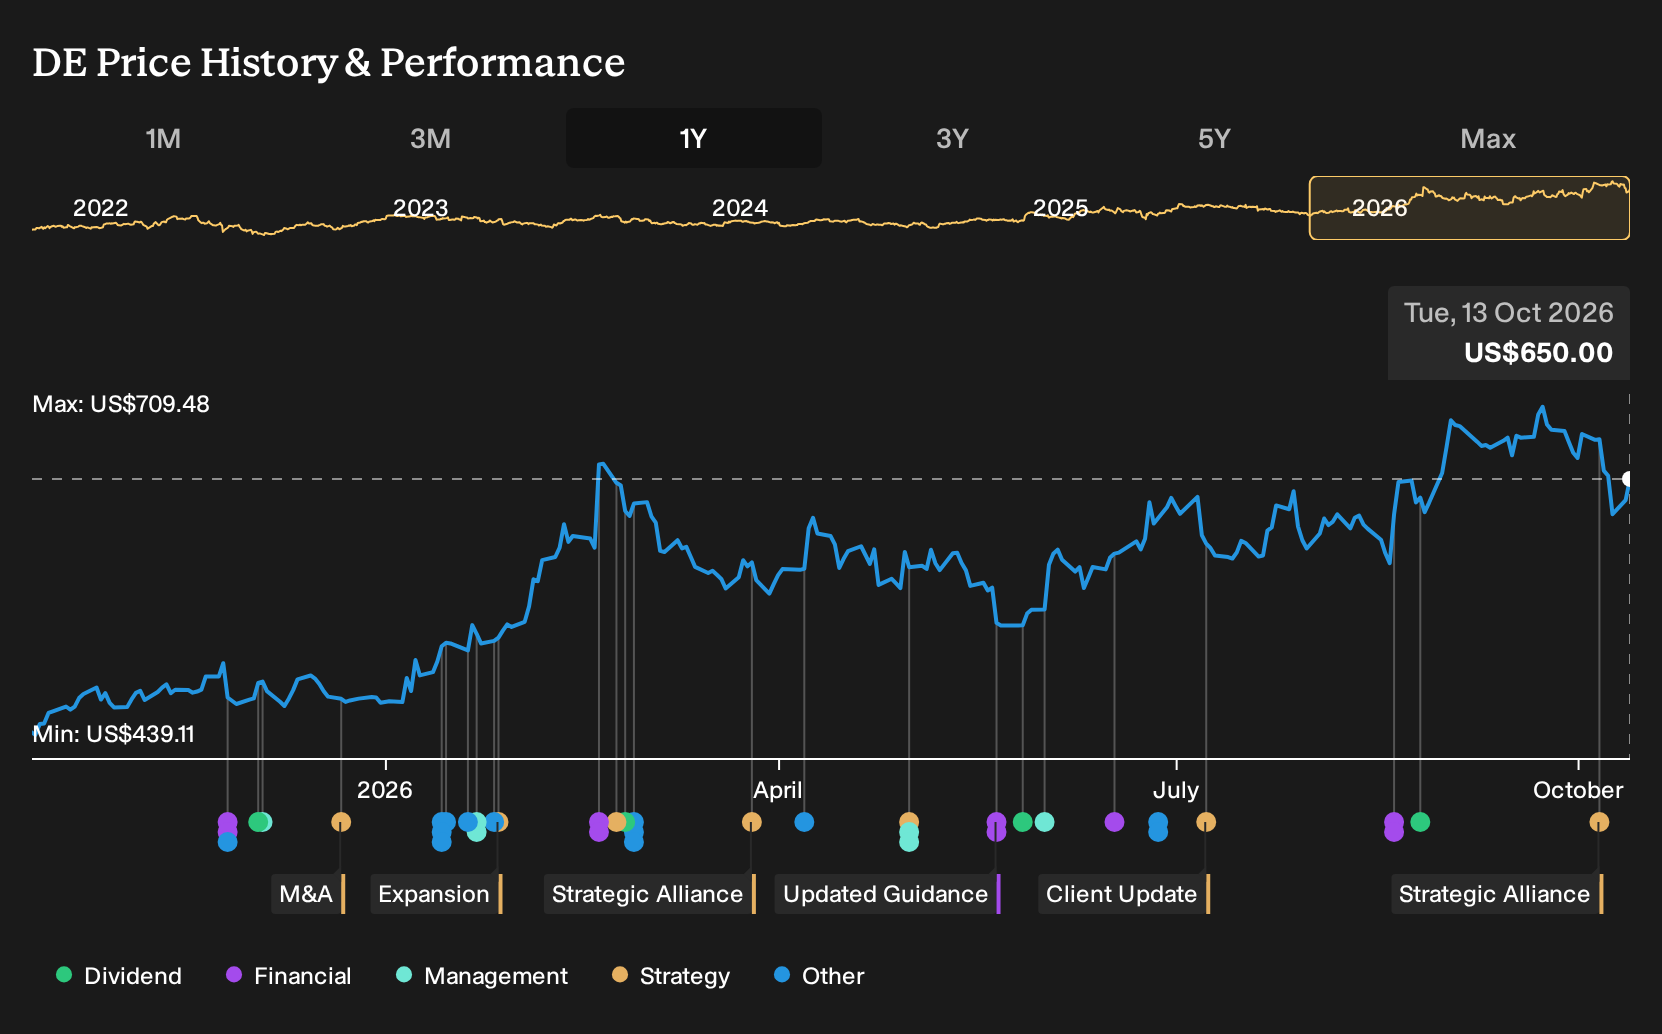Switch to the 3Y time range tab
Screen dimensions: 1662x1034
point(952,138)
